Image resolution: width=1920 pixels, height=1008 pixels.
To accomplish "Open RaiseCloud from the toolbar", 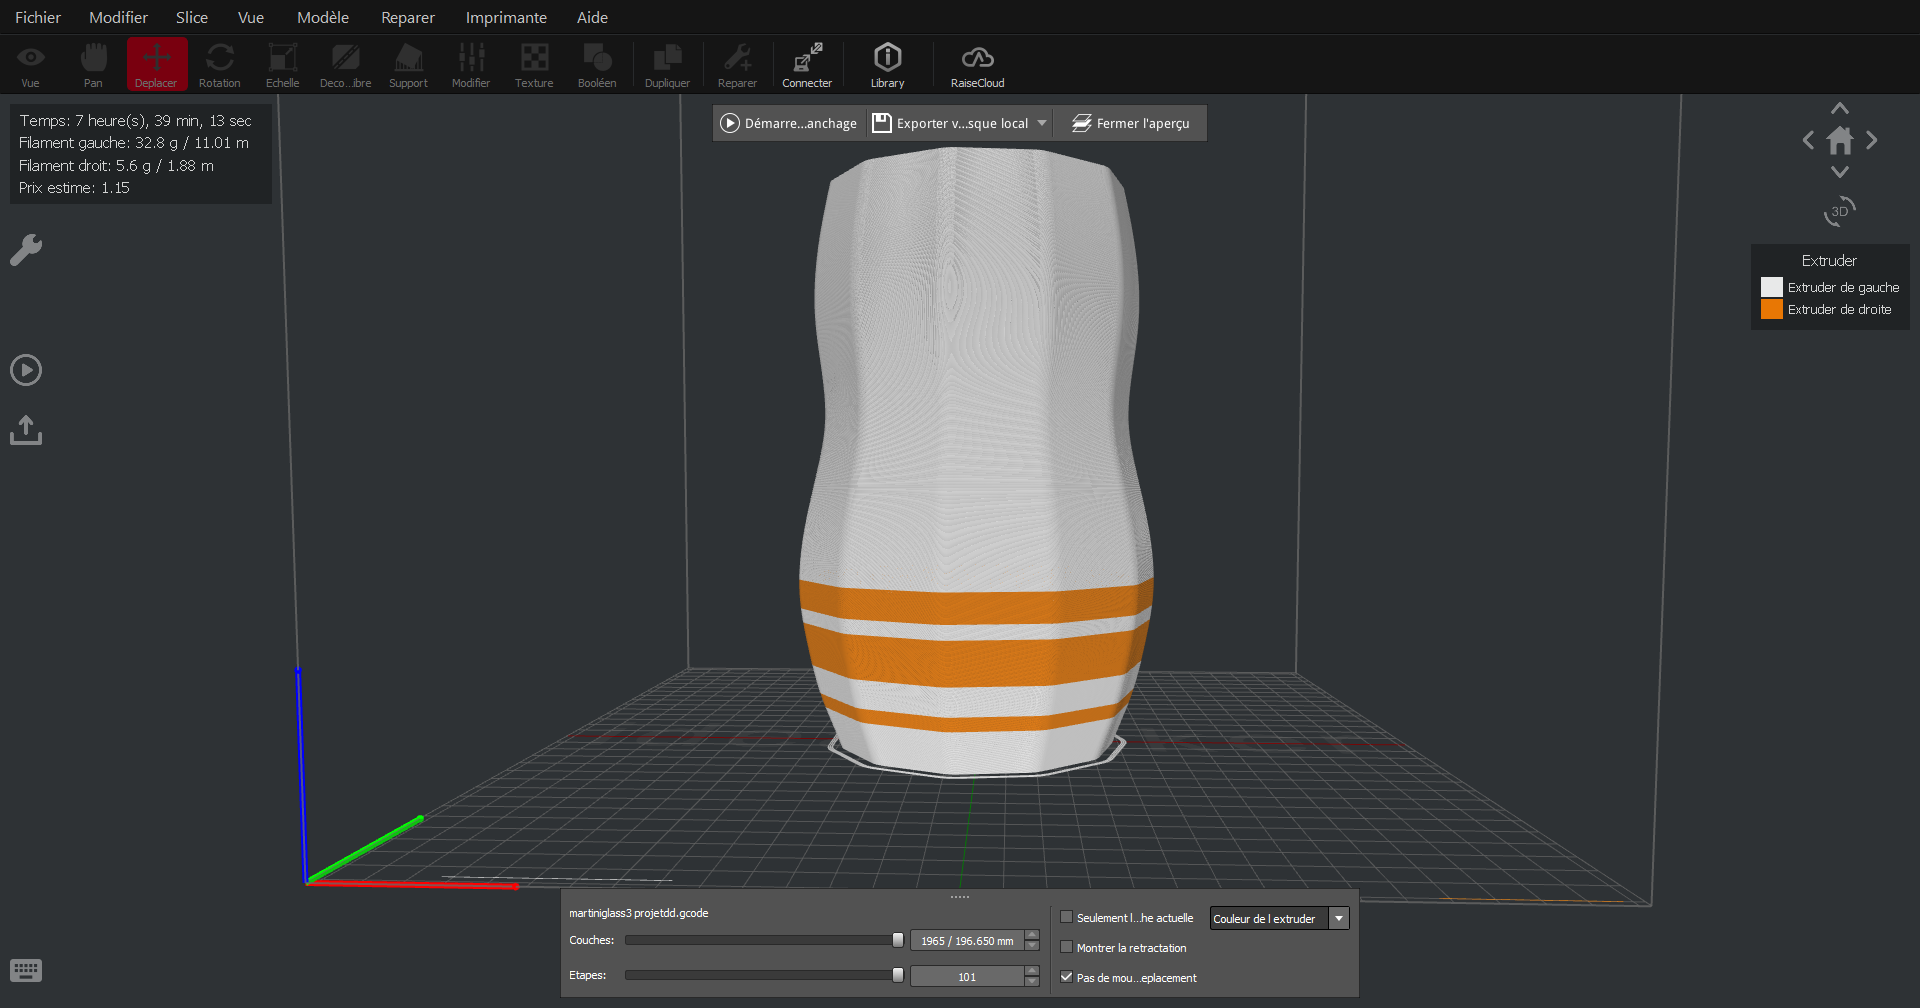I will click(977, 63).
